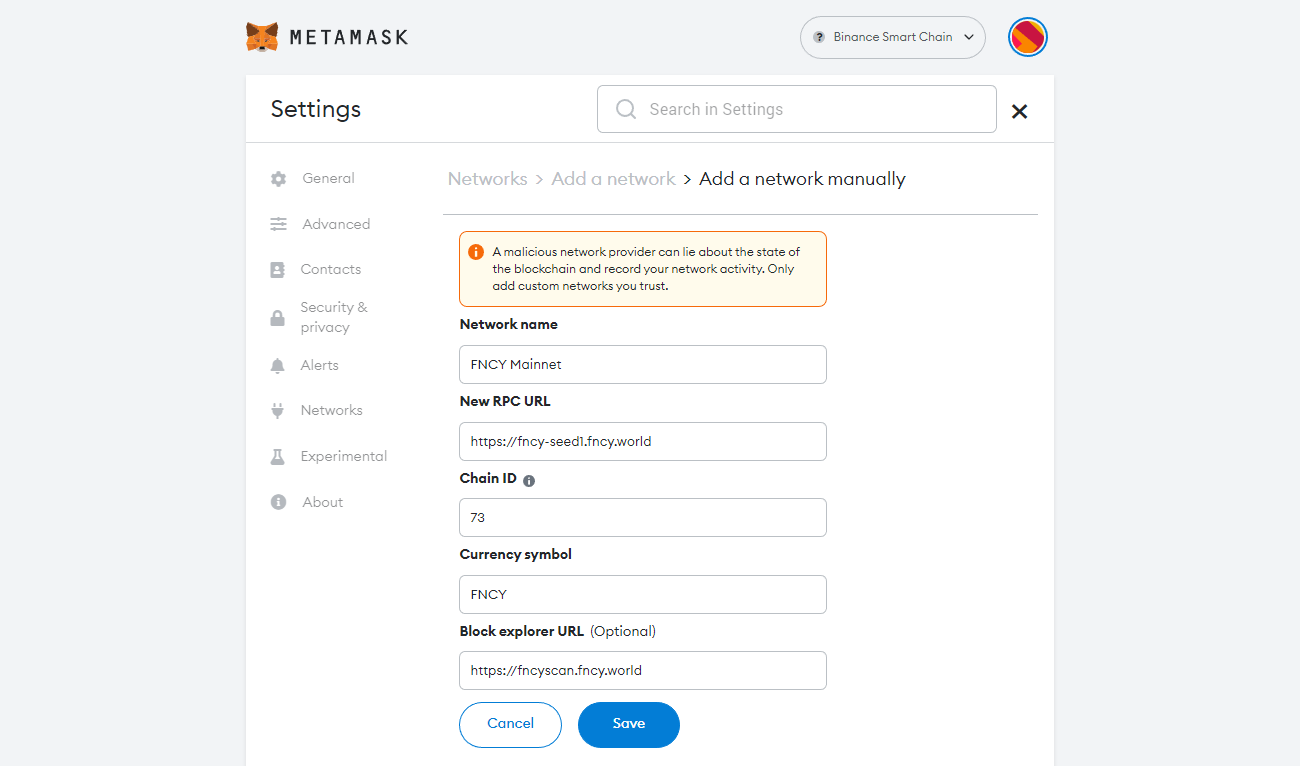
Task: Click the Contacts address book icon
Action: click(x=278, y=270)
